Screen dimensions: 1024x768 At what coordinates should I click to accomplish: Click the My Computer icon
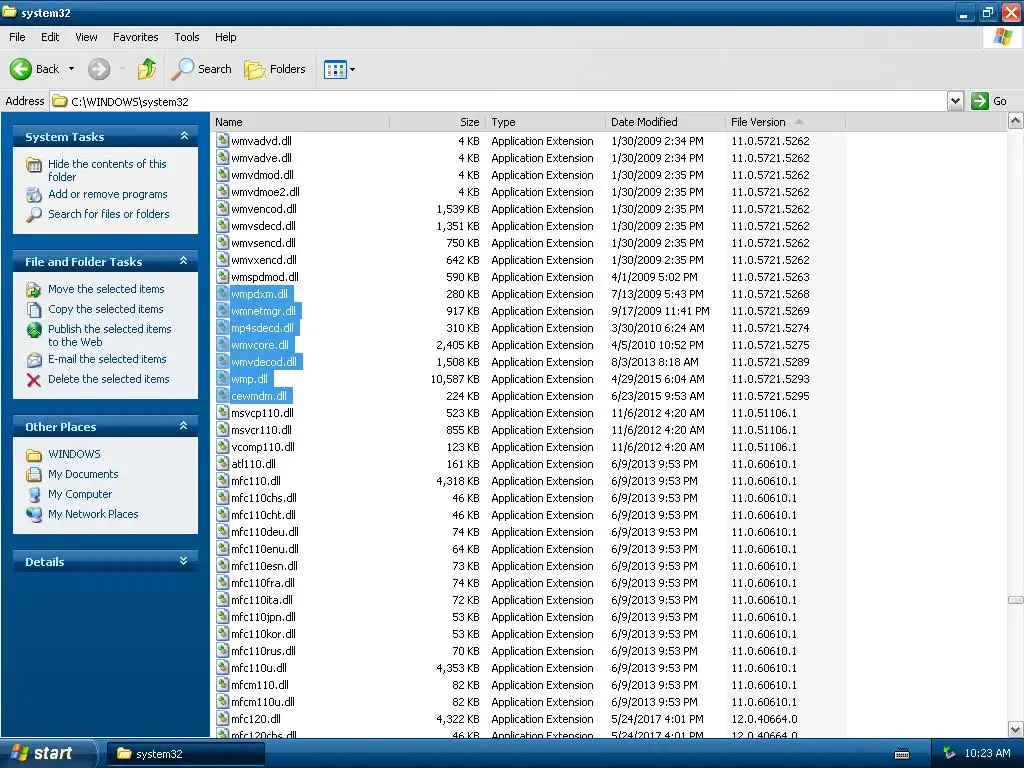34,494
